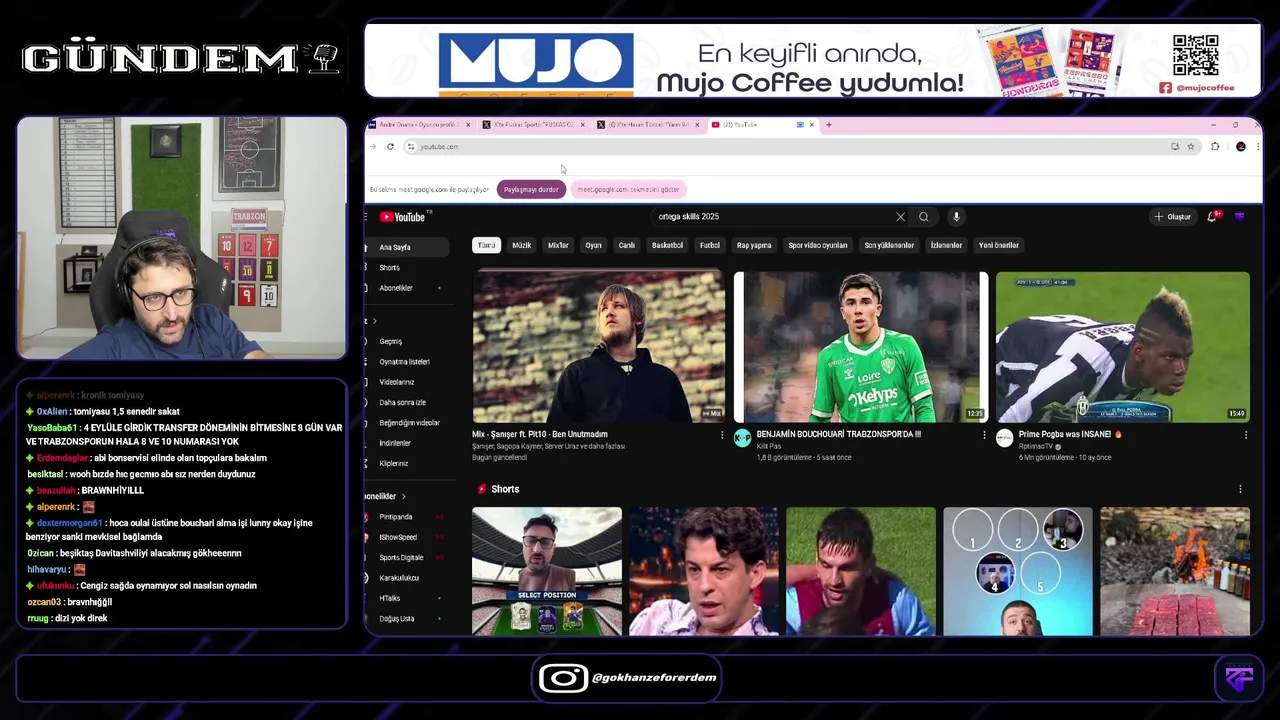Select the Rap yapma filter chip
Image resolution: width=1280 pixels, height=720 pixels.
tap(754, 245)
